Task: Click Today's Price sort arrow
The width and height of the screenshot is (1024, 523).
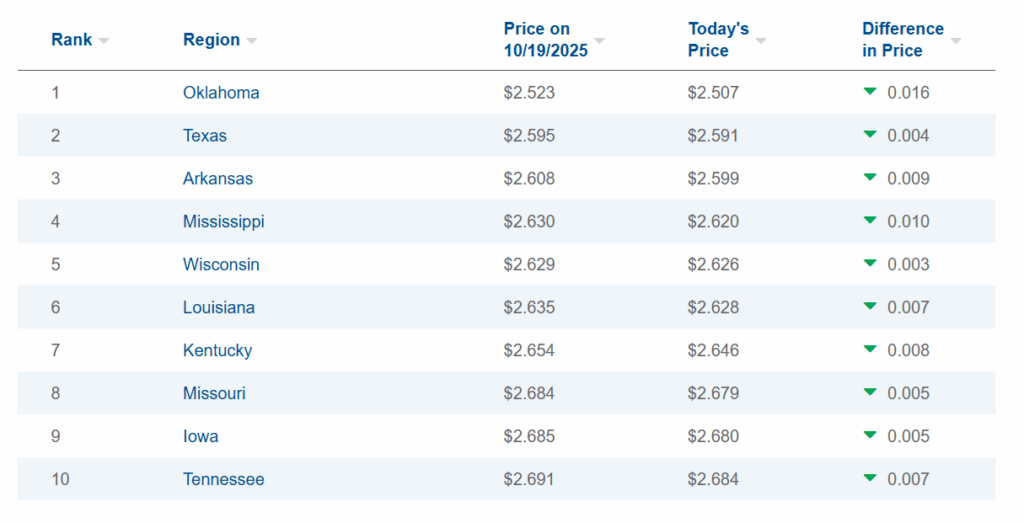Action: pos(761,41)
